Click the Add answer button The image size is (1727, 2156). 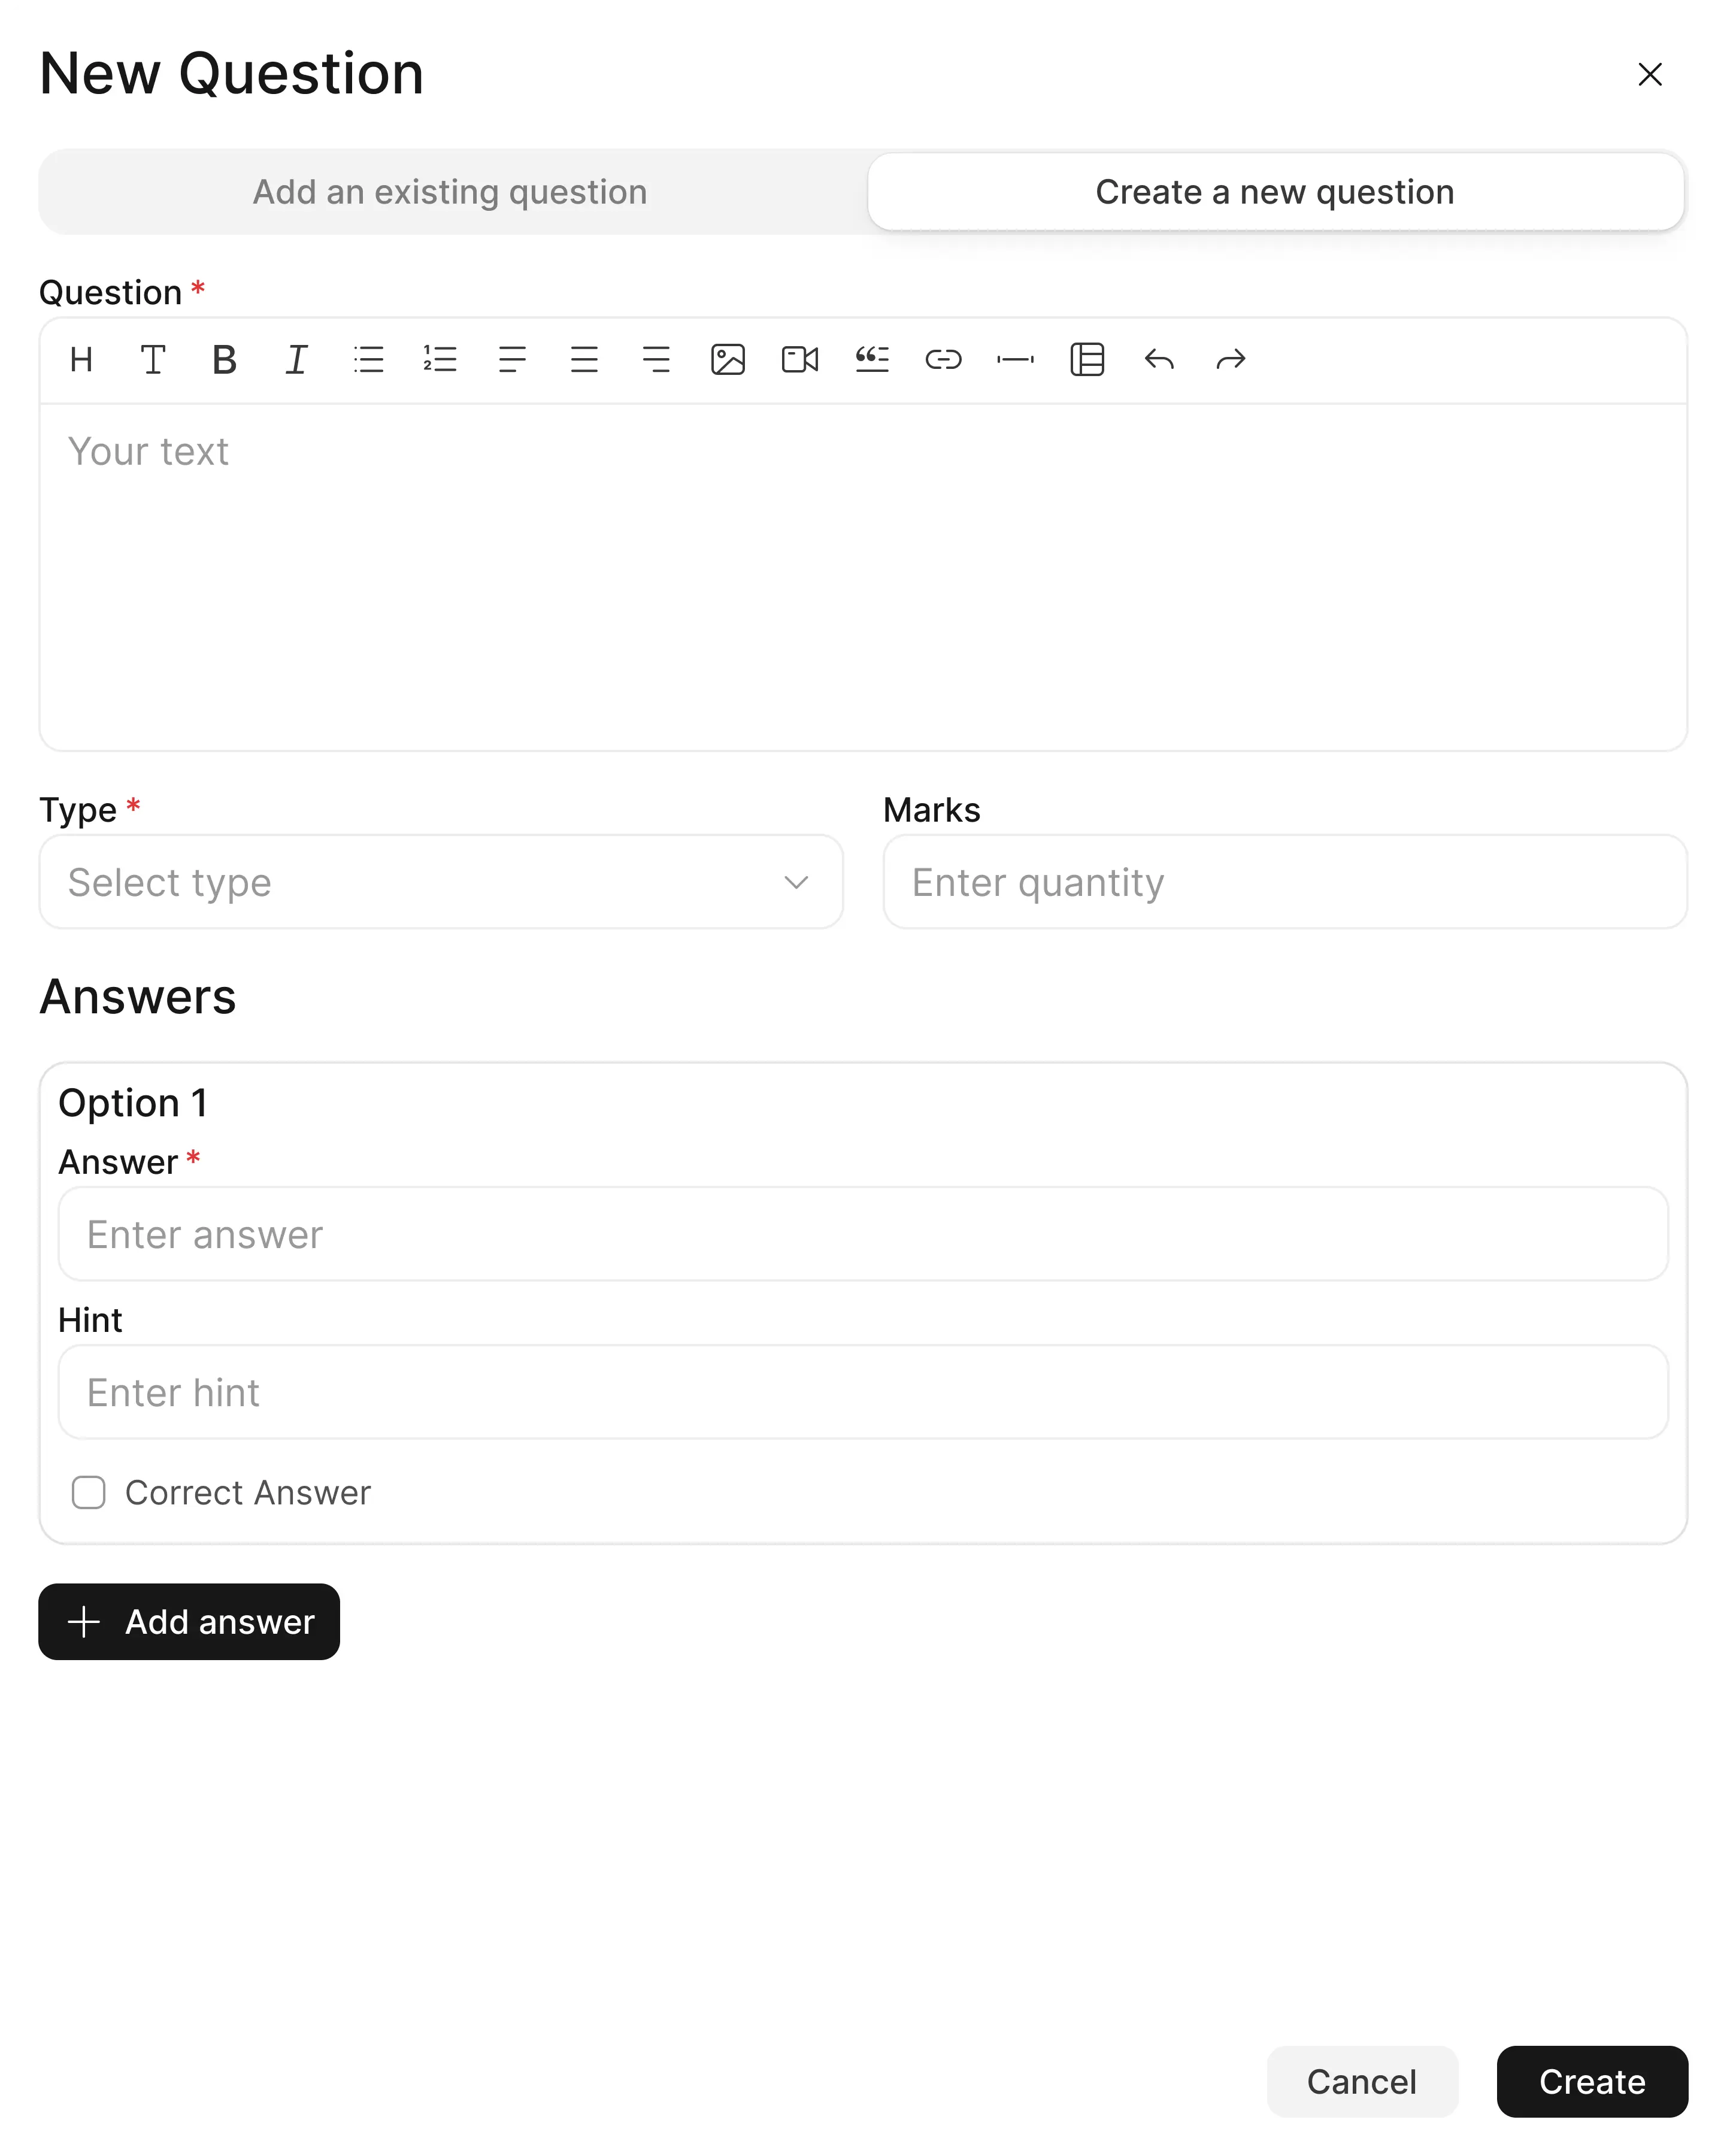click(189, 1621)
